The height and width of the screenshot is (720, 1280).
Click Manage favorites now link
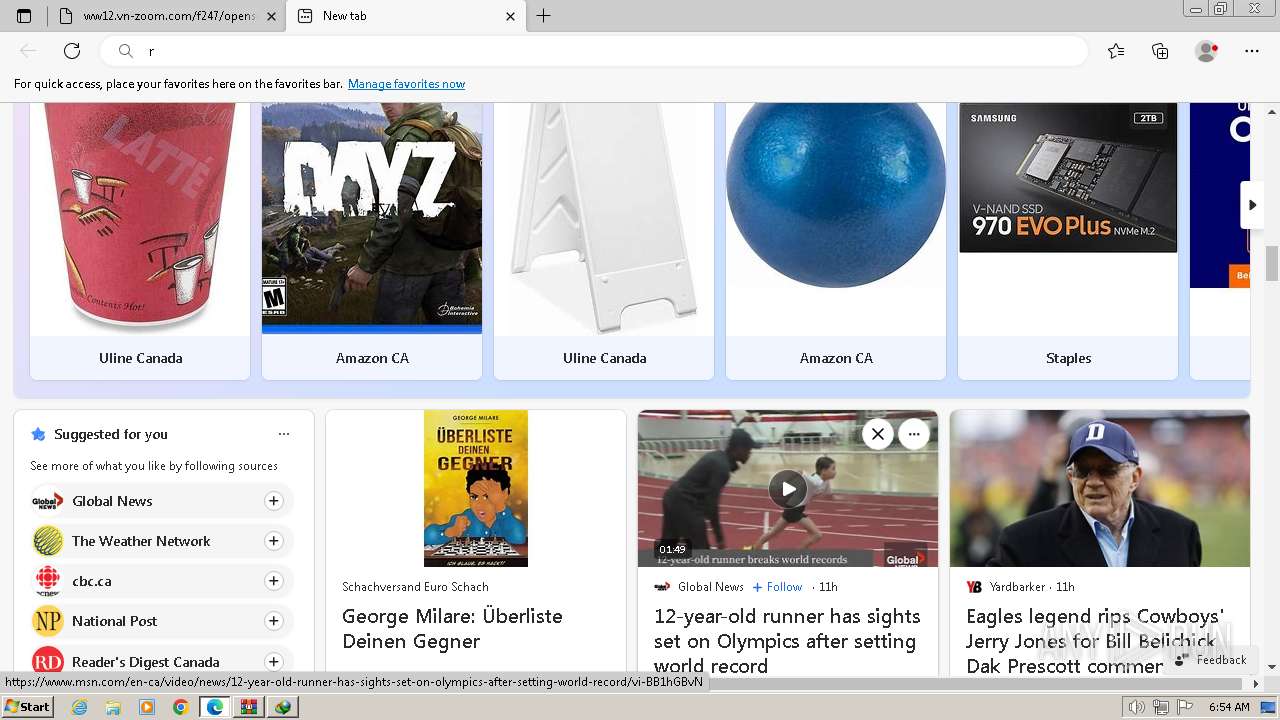tap(406, 84)
